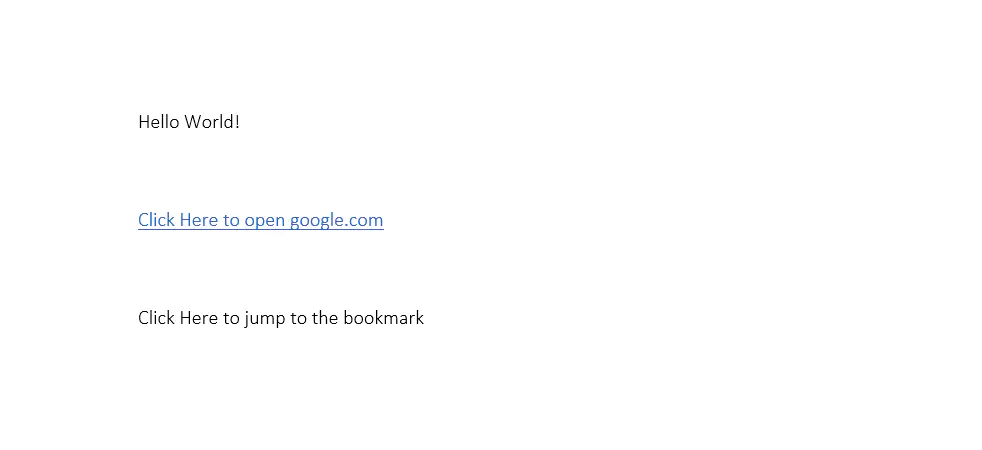The width and height of the screenshot is (982, 450).
Task: Click the first word "Click" of the hyperlink
Action: click(x=157, y=220)
